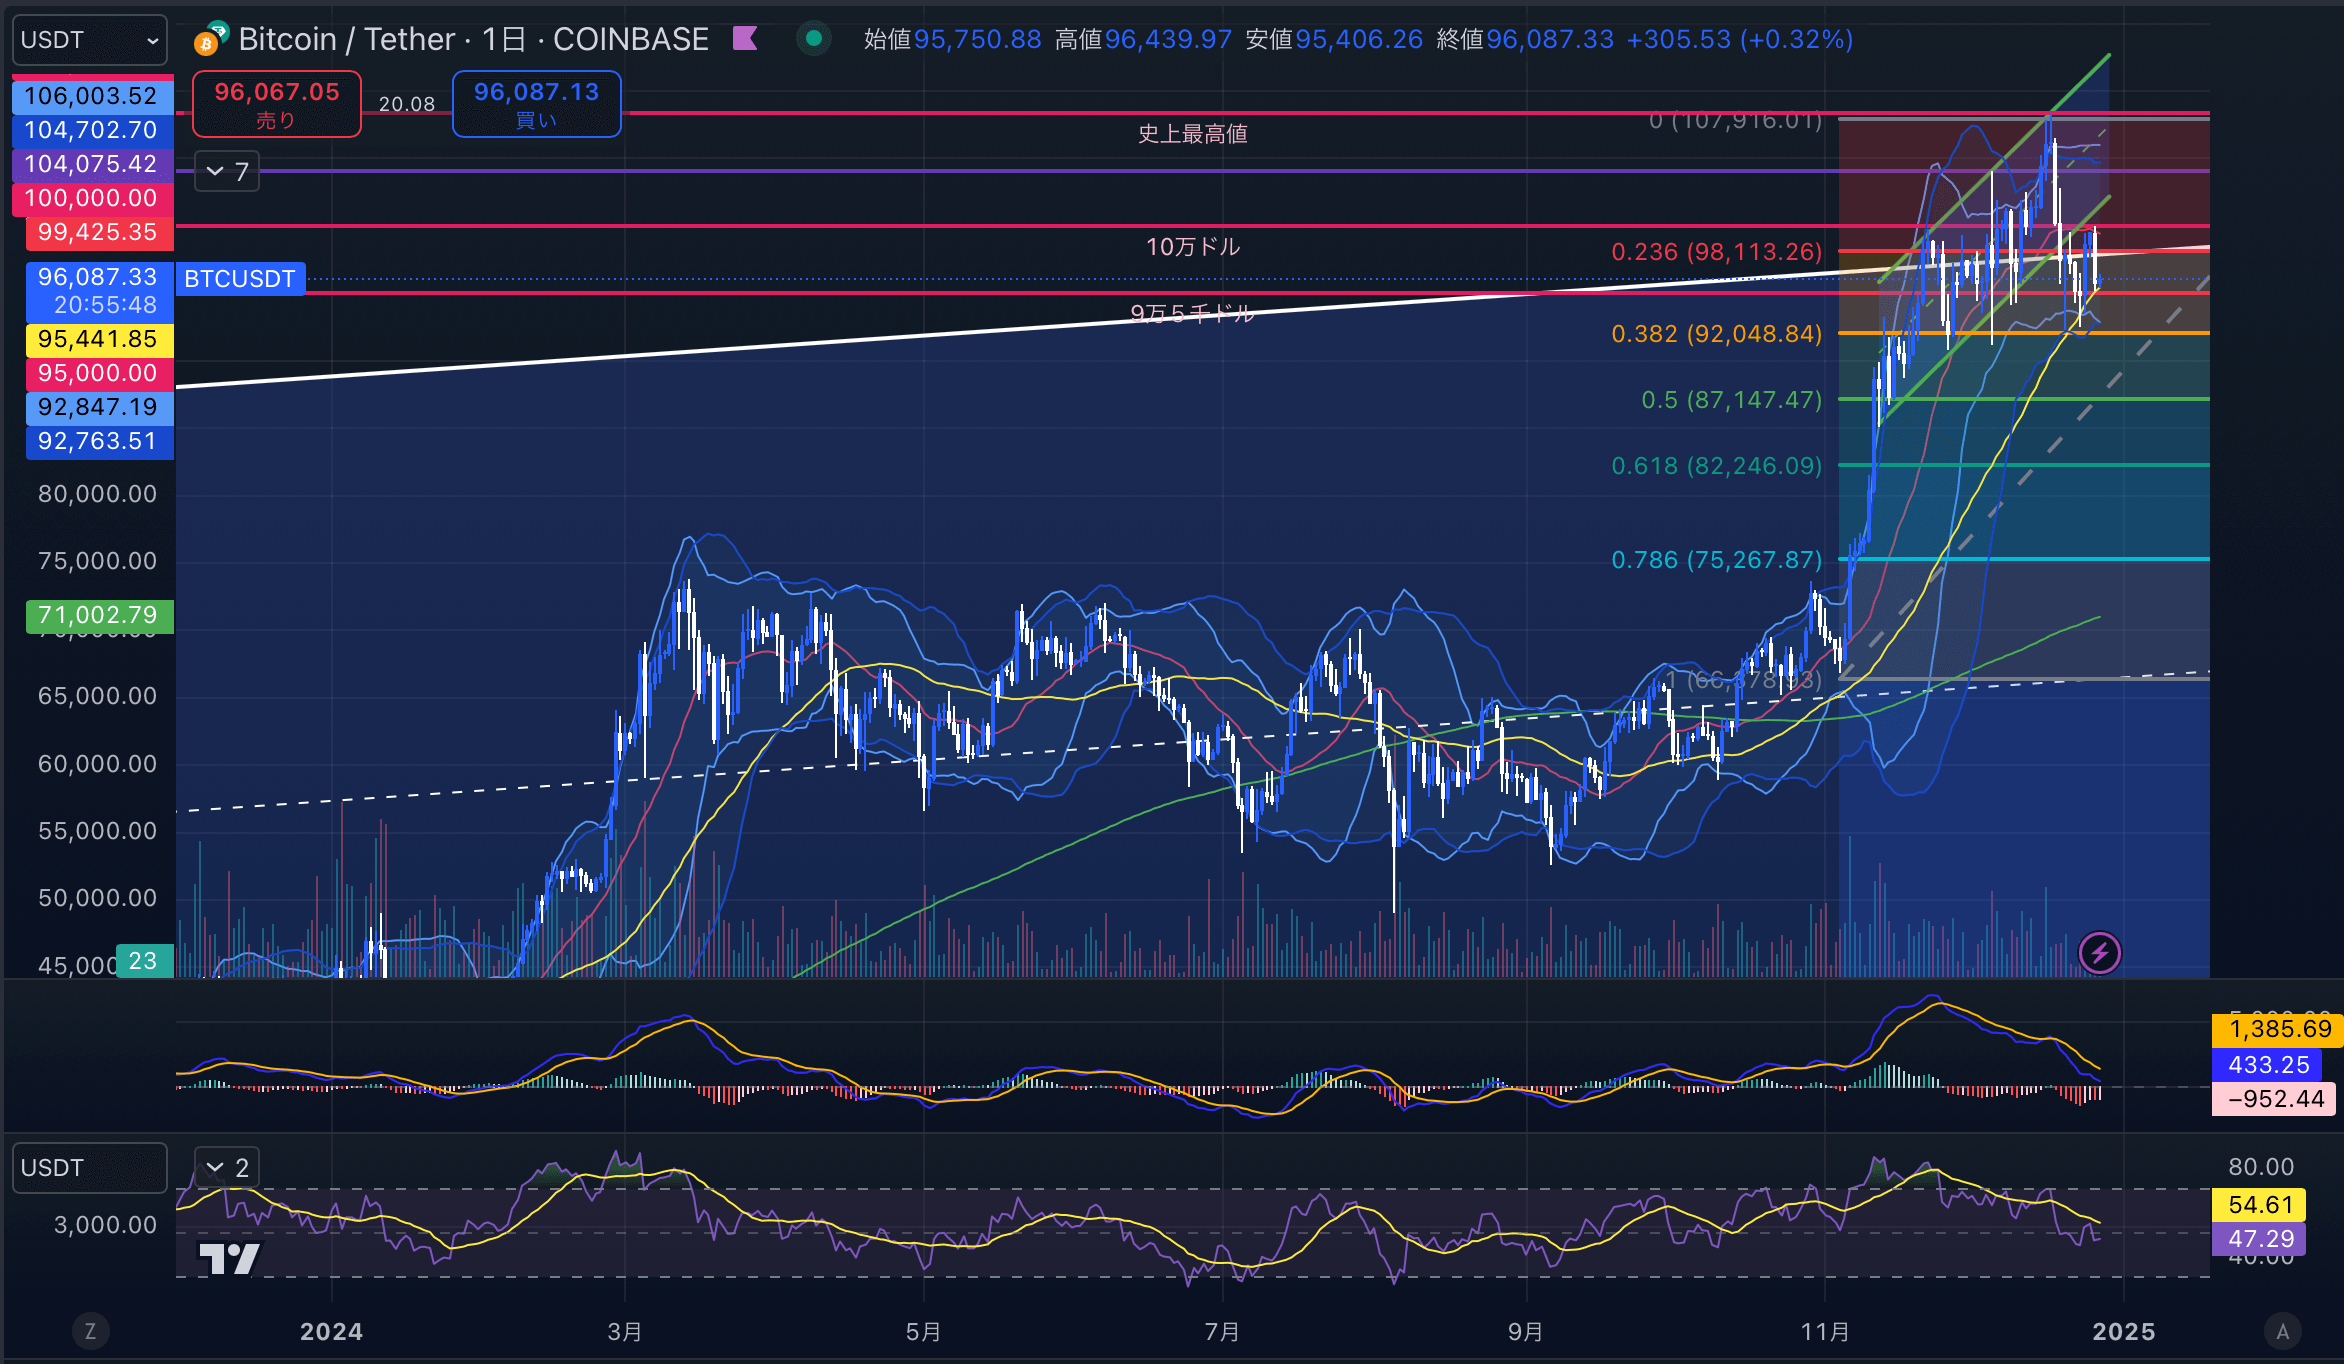This screenshot has width=2344, height=1364.
Task: Click the purple RSI value 47.29
Action: coord(2260,1239)
